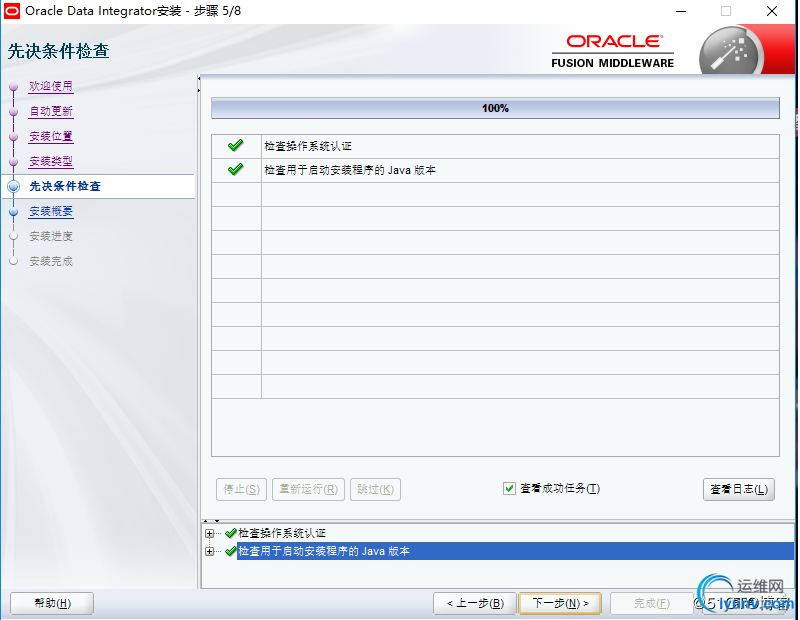Proceed with 下一步(N) button
This screenshot has height=620, width=800.
pyautogui.click(x=560, y=604)
